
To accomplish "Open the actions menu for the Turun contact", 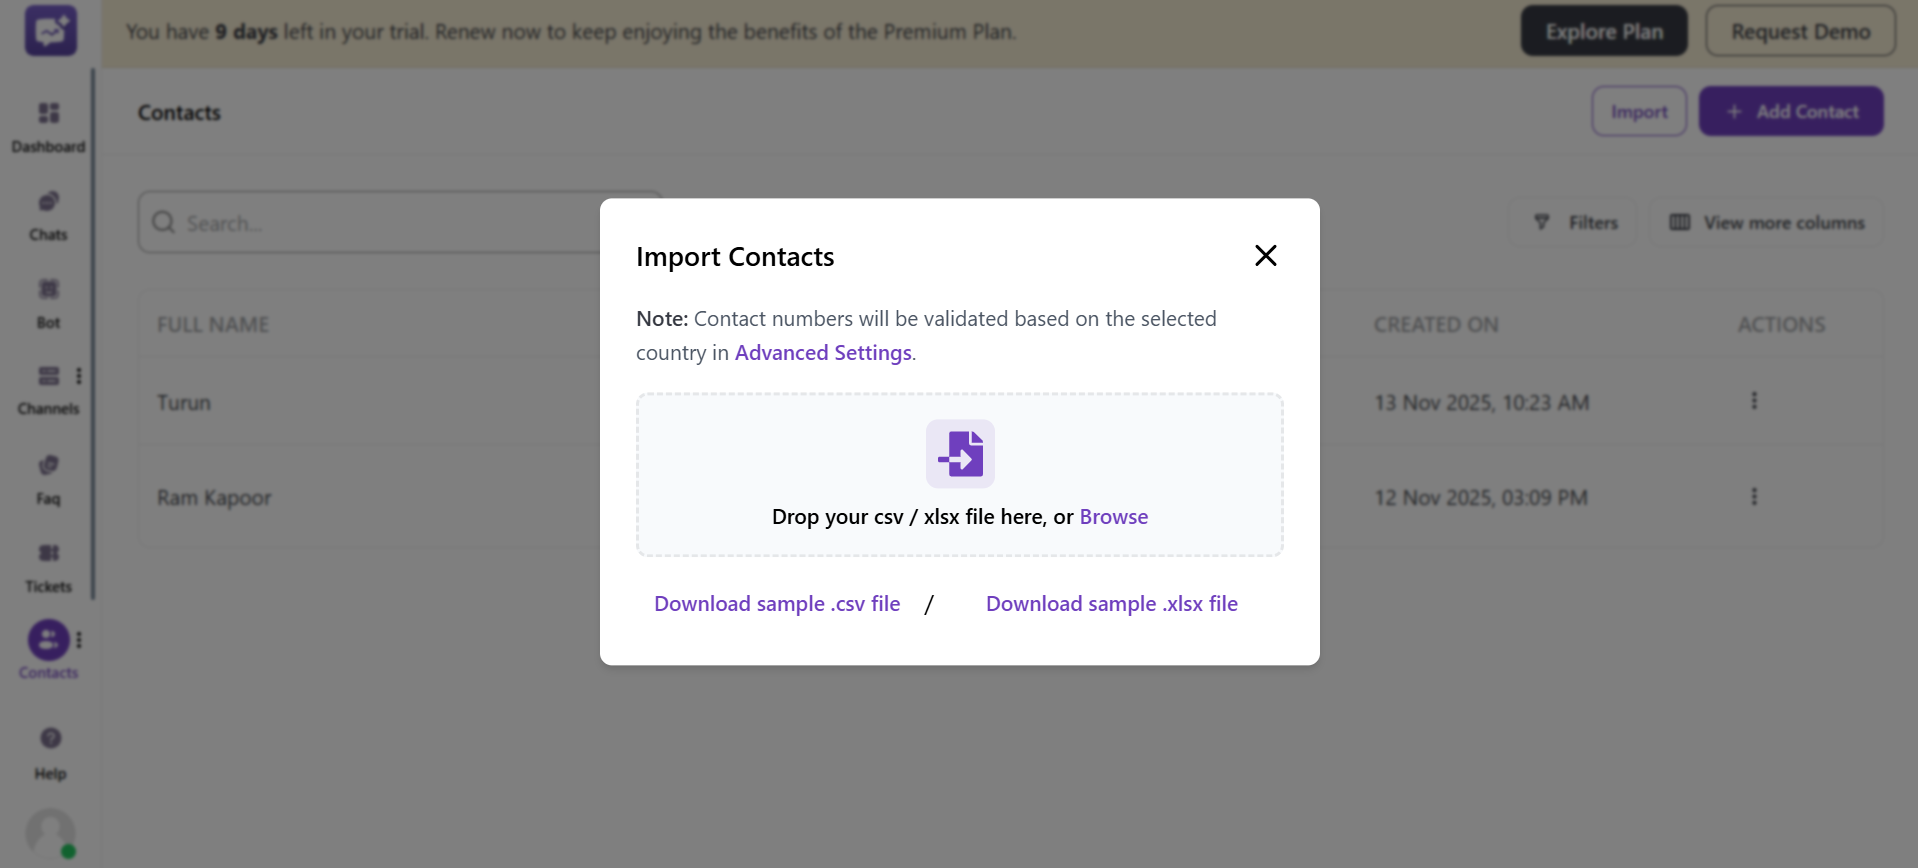I will pos(1754,401).
